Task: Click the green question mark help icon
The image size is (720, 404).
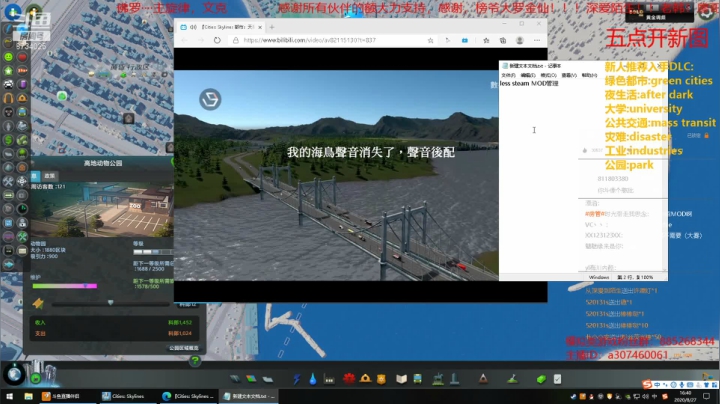Action: (195, 361)
